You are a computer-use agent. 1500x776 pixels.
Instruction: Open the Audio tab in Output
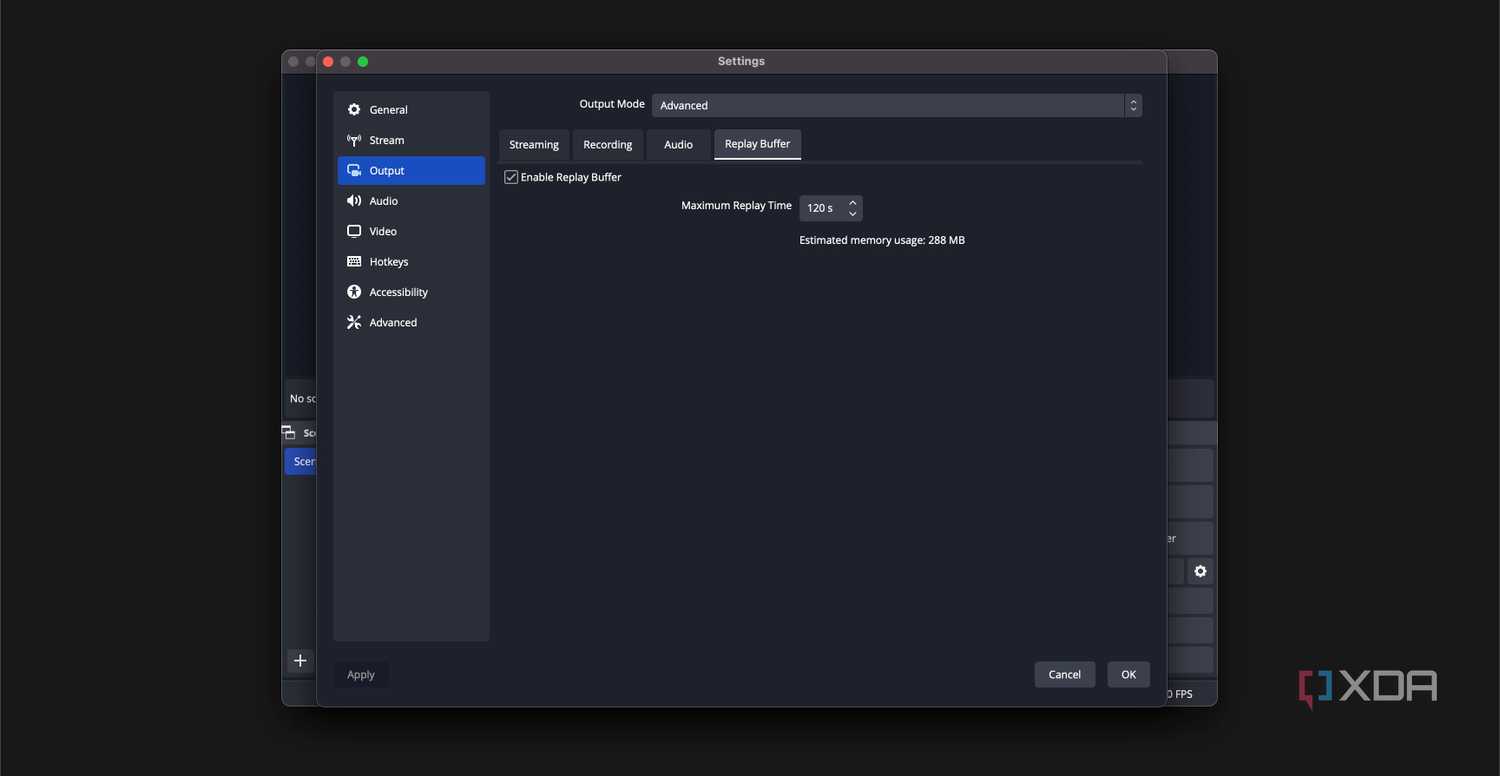point(678,145)
